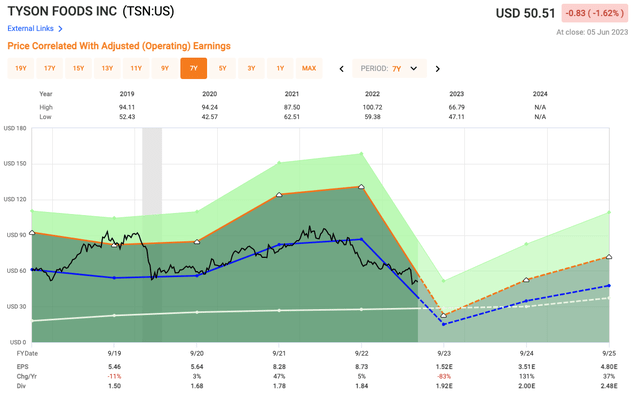Switch to the 5Y time range
Image resolution: width=640 pixels, height=394 pixels.
222,68
